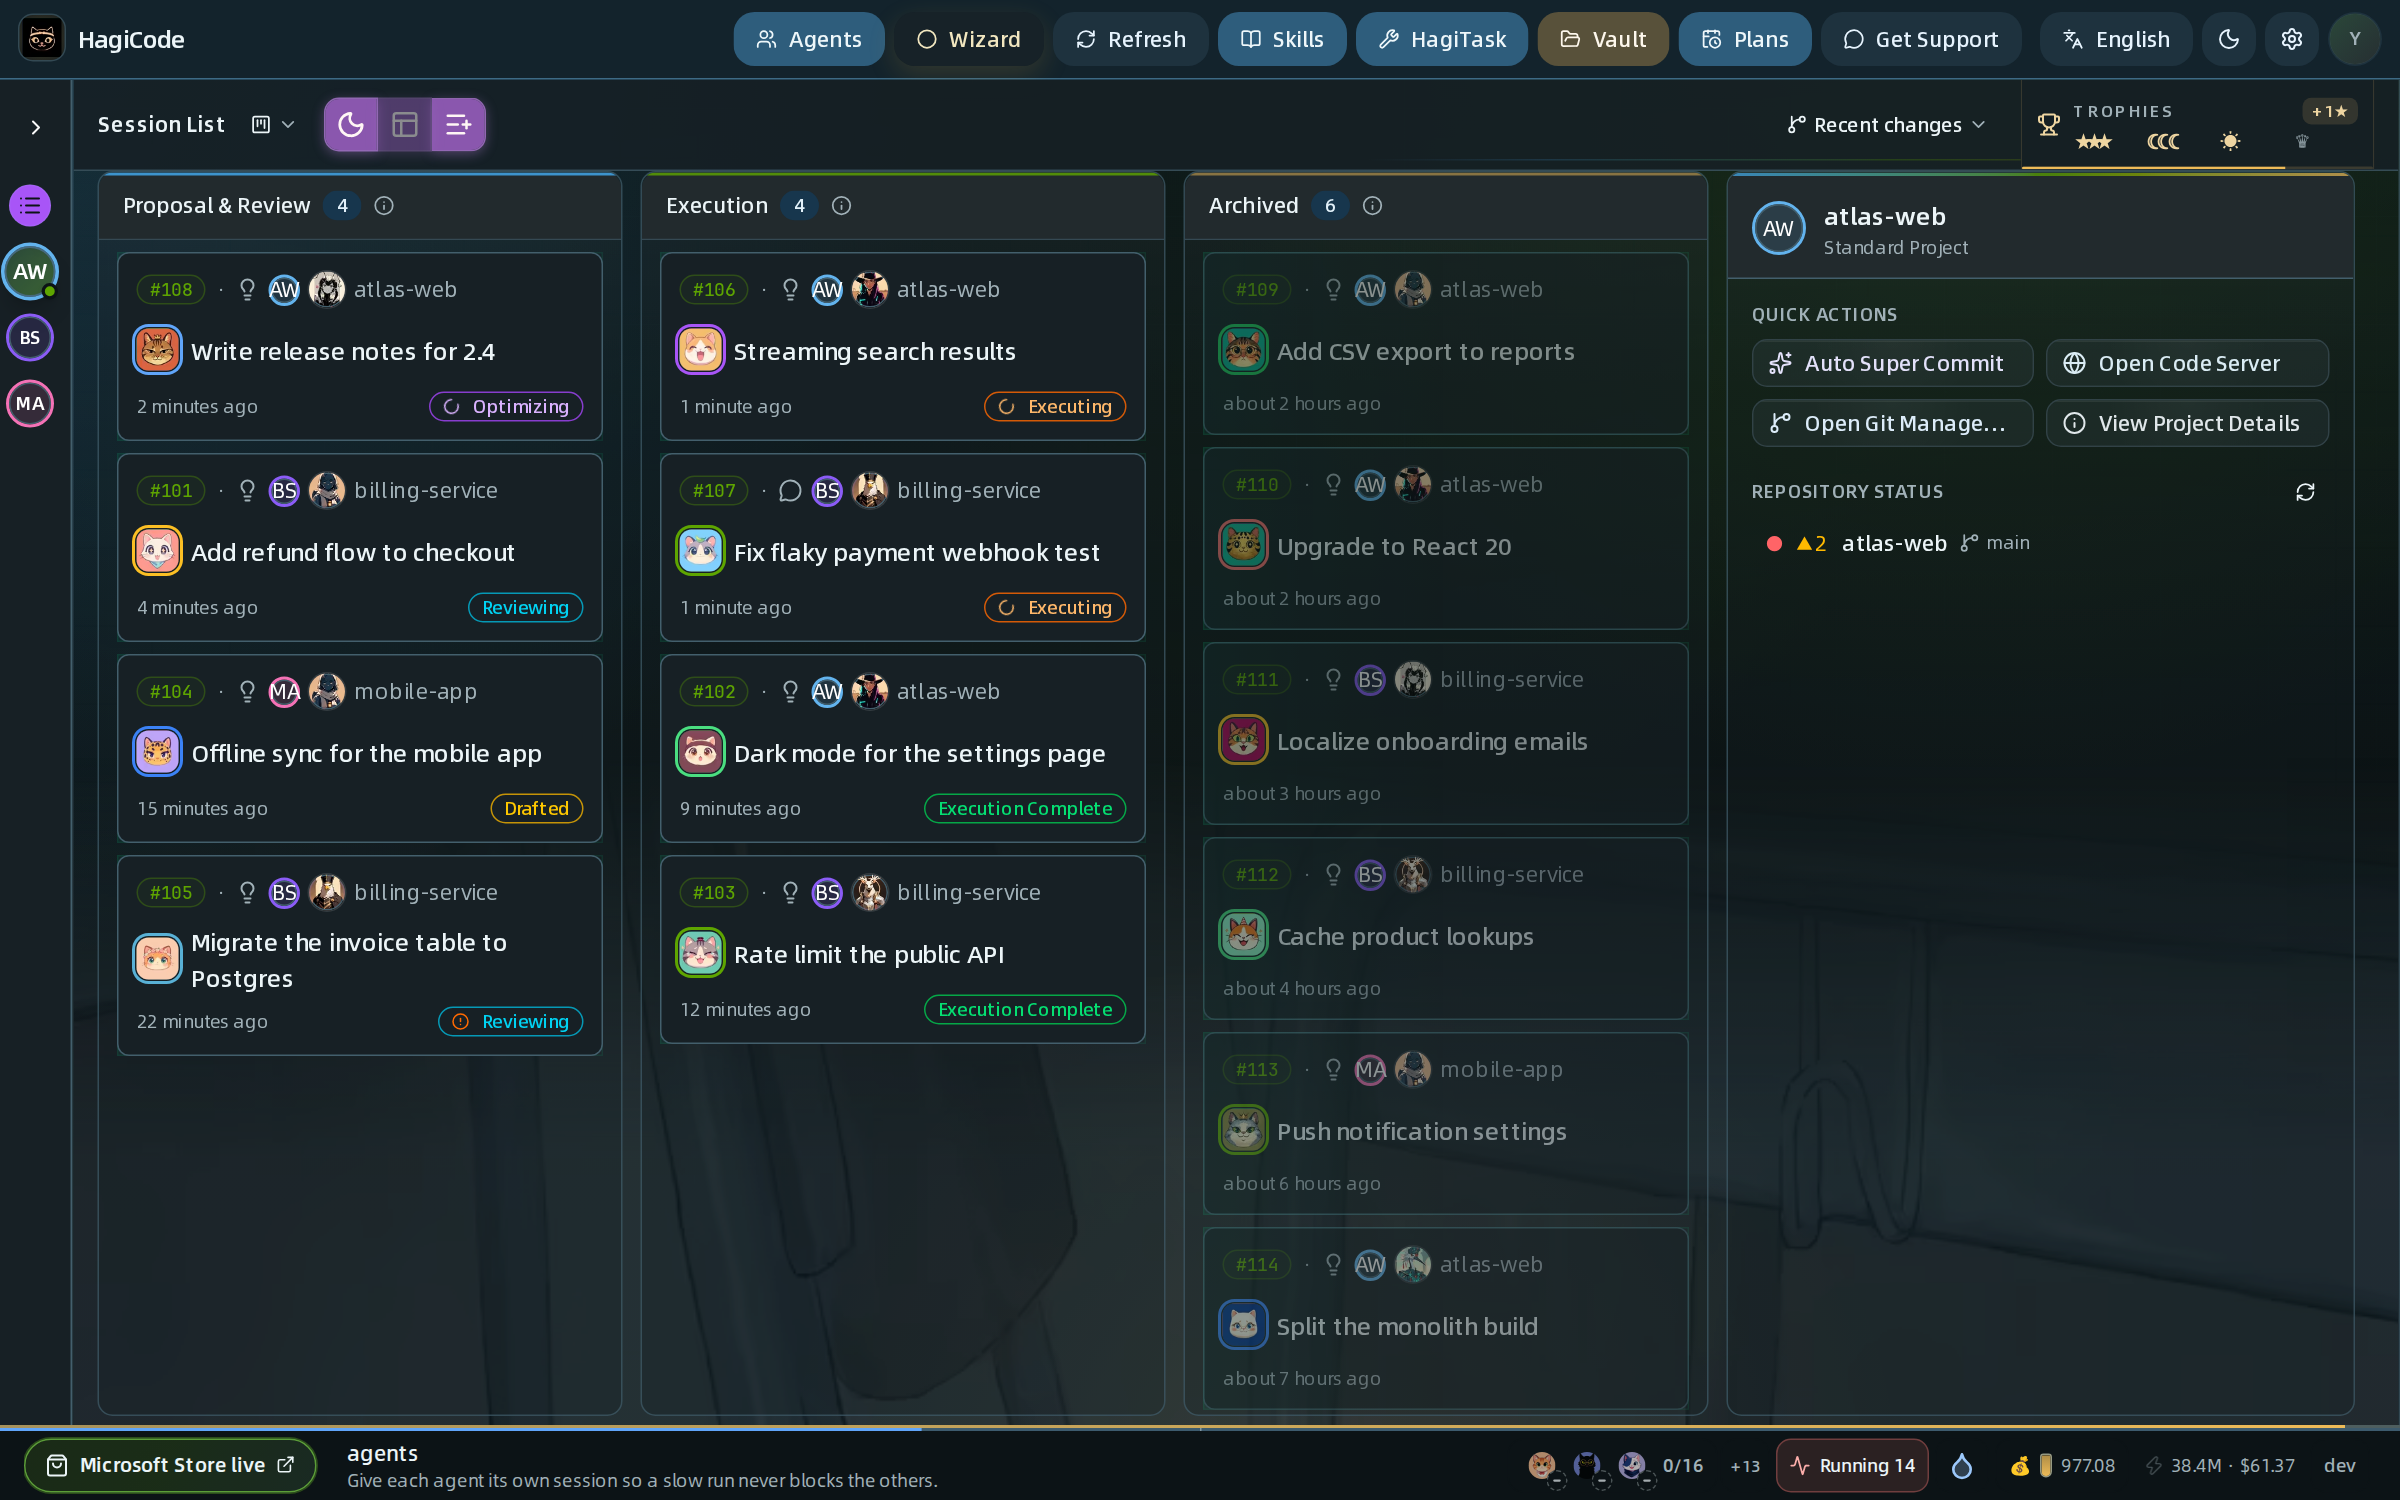
Task: Expand the collapsed left sidebar arrow
Action: coord(36,127)
